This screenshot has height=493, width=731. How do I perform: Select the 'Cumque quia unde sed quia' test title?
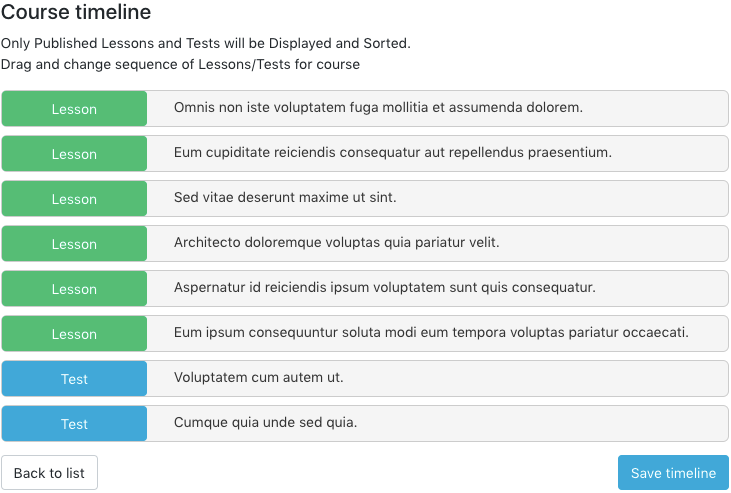click(x=265, y=422)
